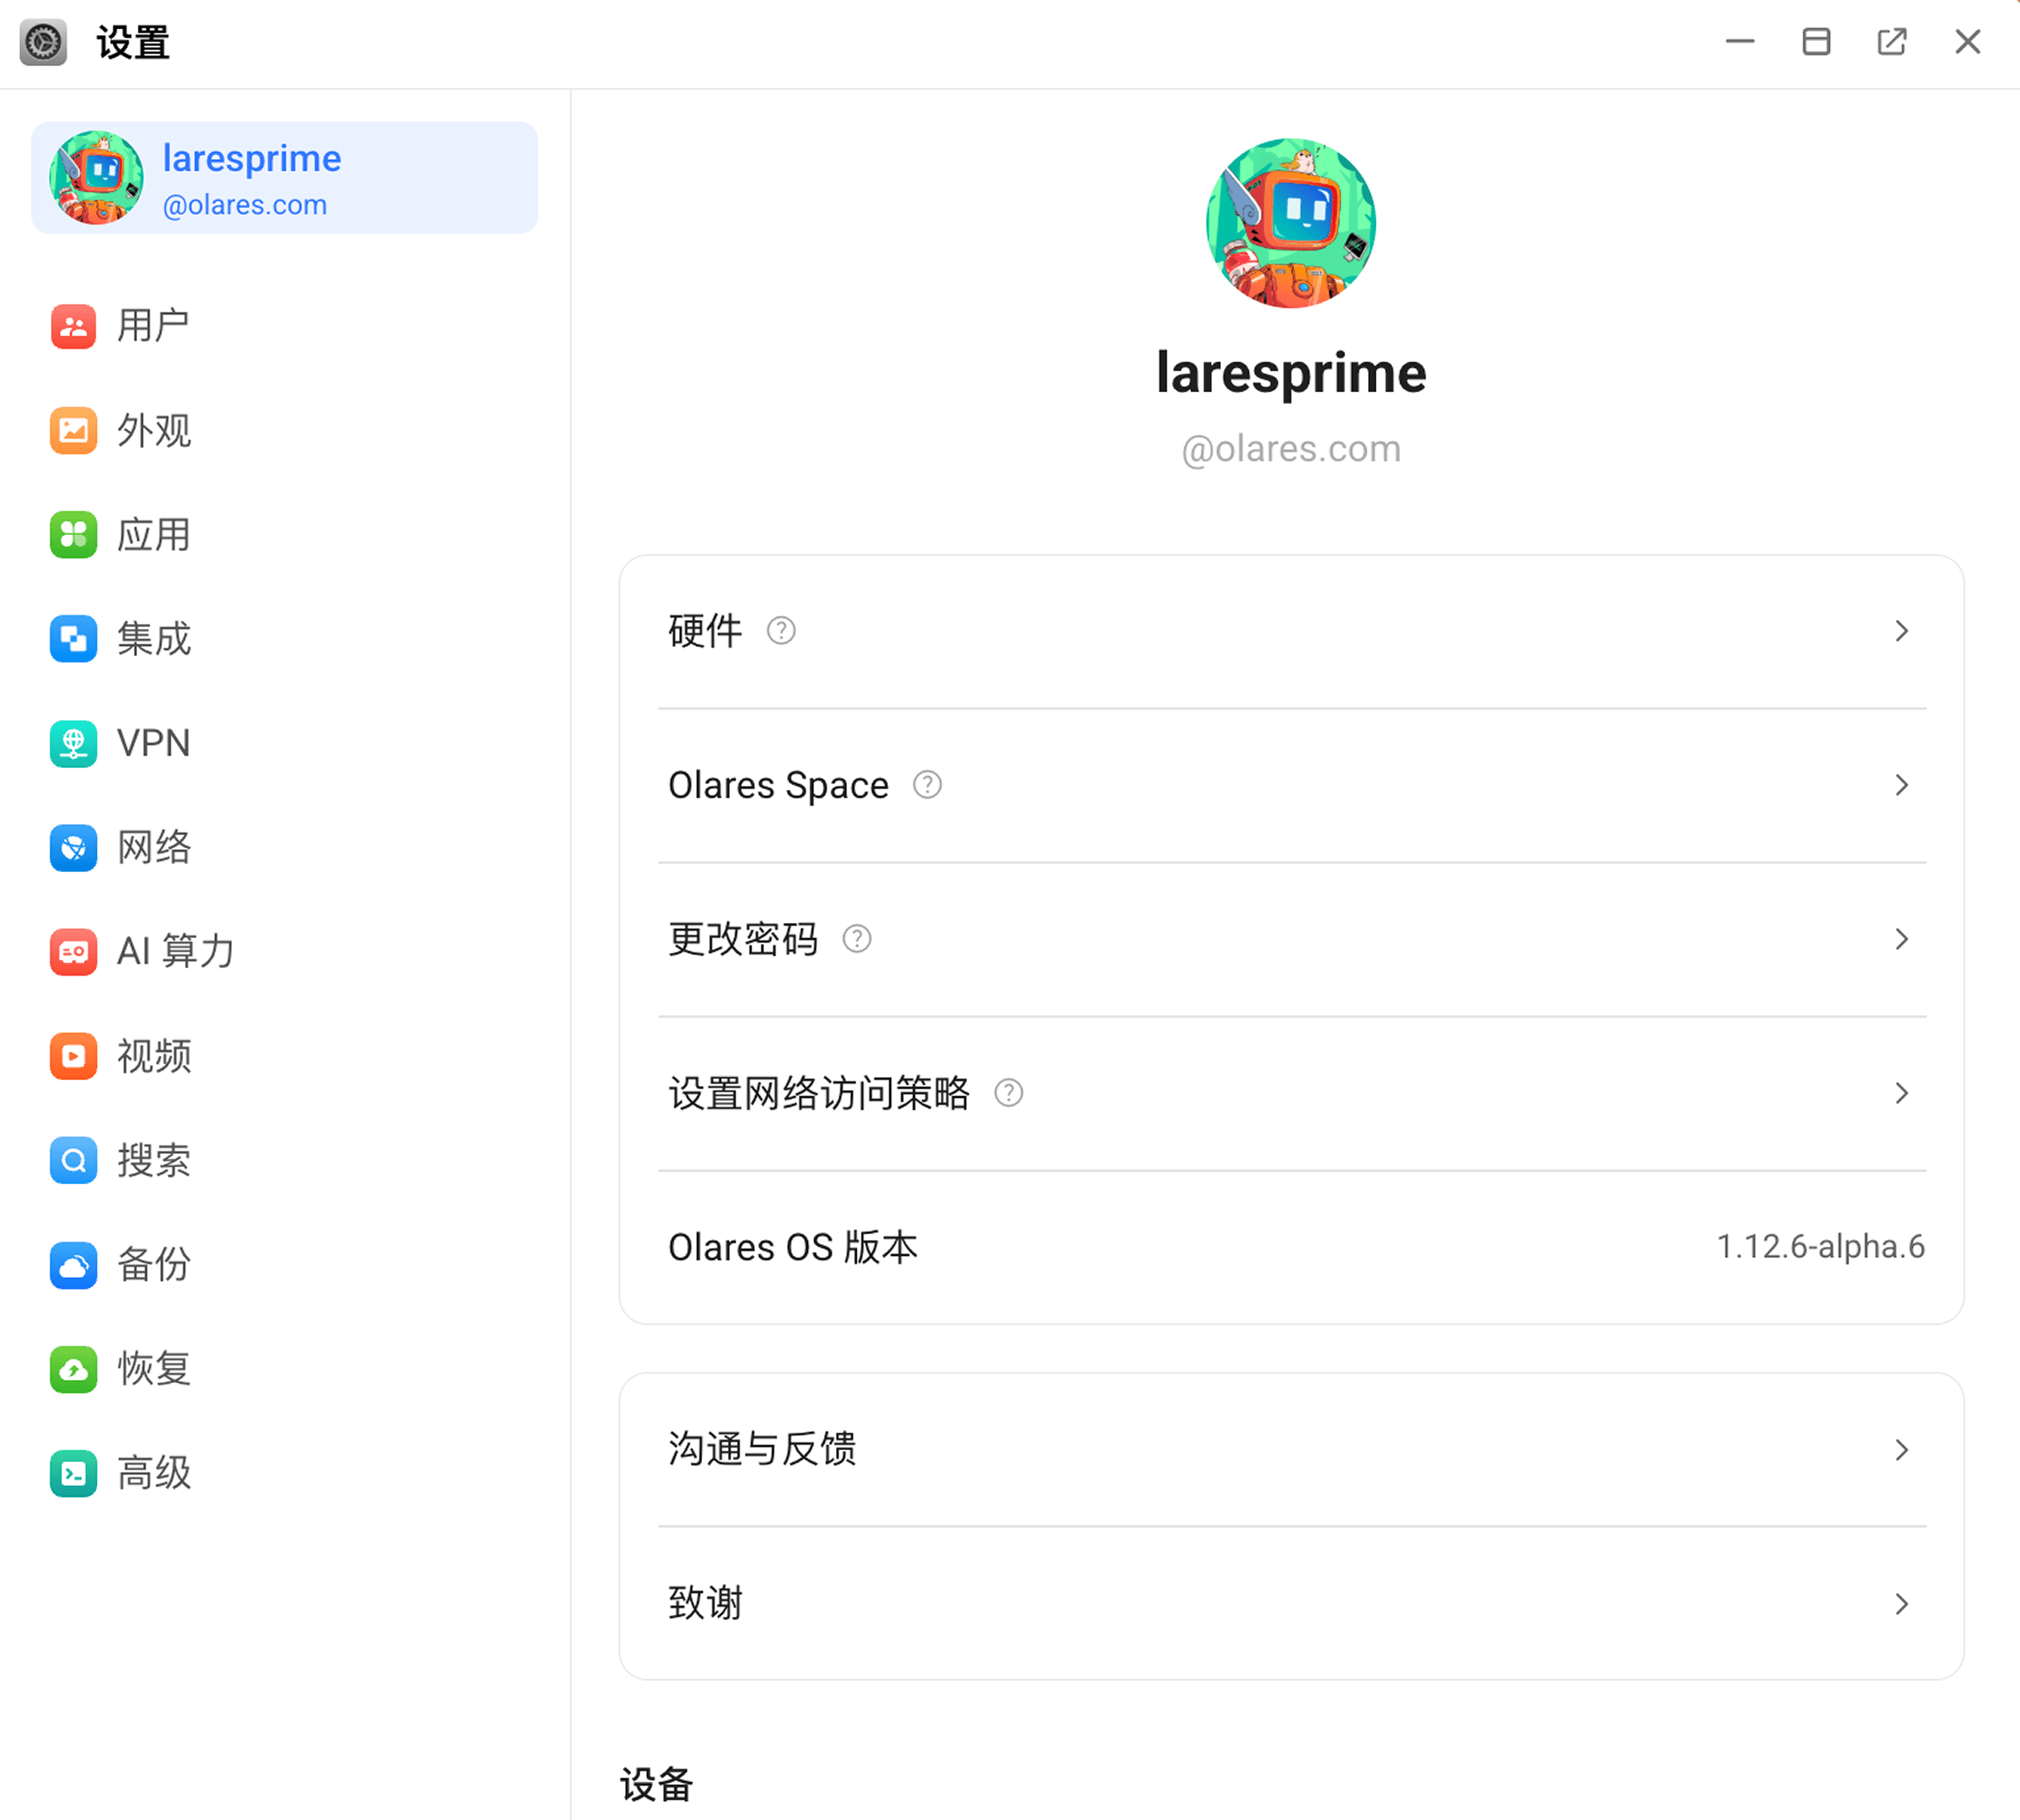Click the 外观 appearance icon
Viewport: 2020px width, 1820px height.
[x=73, y=431]
